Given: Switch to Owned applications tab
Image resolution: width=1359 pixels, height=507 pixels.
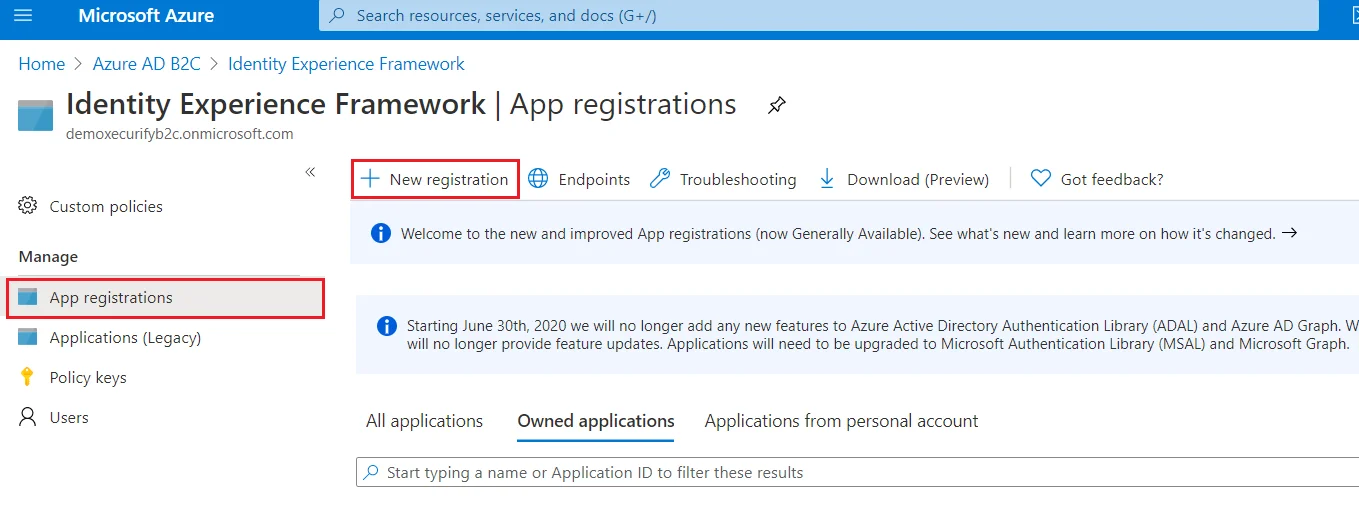Looking at the screenshot, I should click(596, 421).
